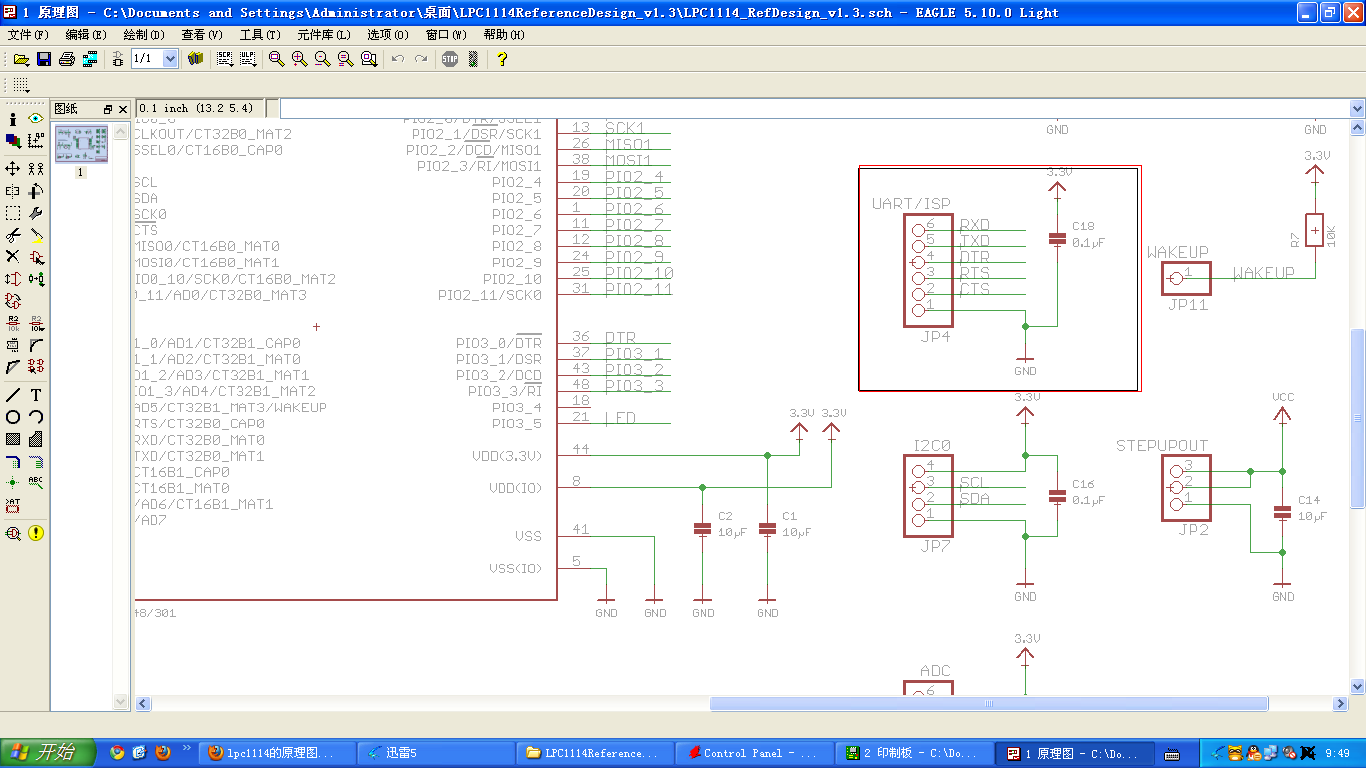The image size is (1366, 768).
Task: Redraw the schematic view
Action: click(x=346, y=59)
